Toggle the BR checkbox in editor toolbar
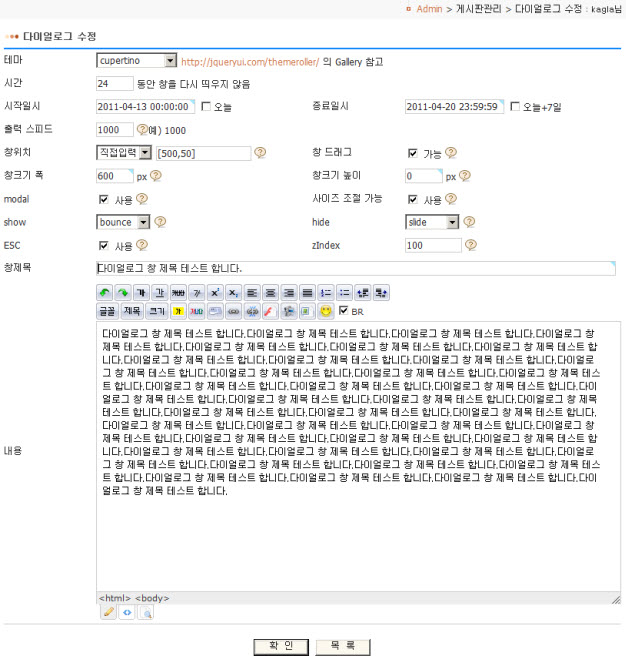The width and height of the screenshot is (626, 662). tap(343, 312)
